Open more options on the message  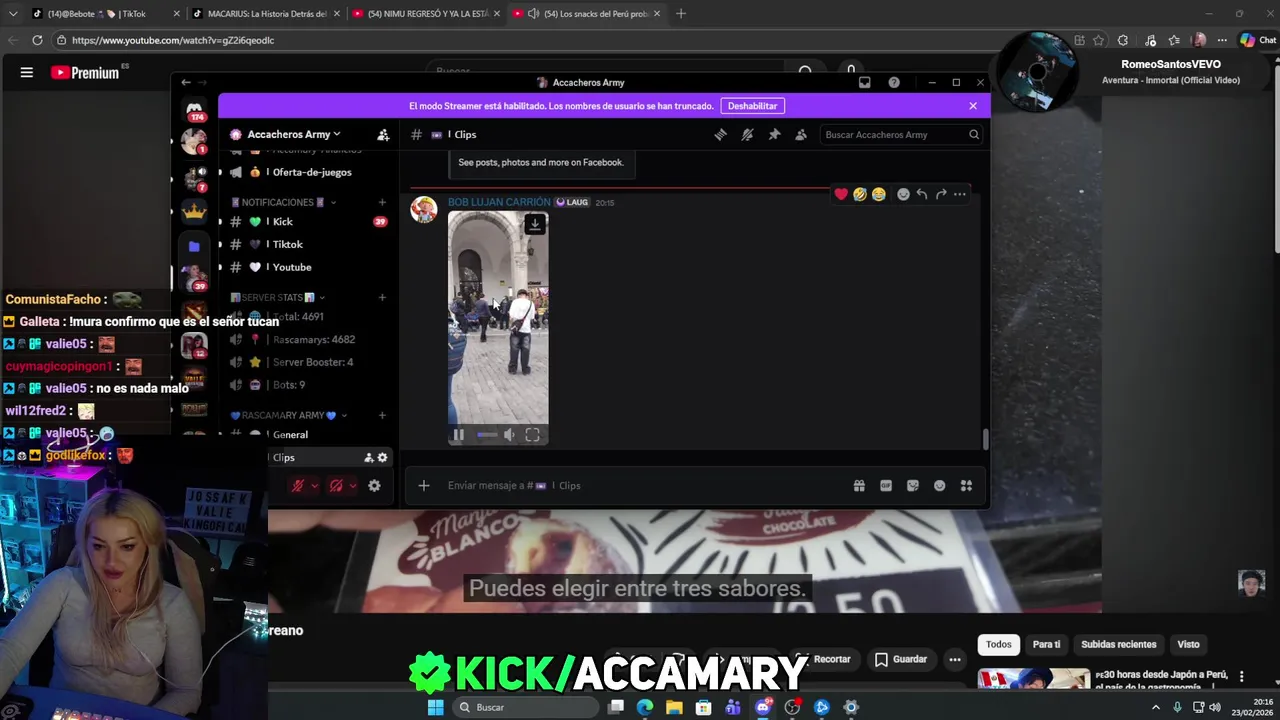tap(960, 194)
